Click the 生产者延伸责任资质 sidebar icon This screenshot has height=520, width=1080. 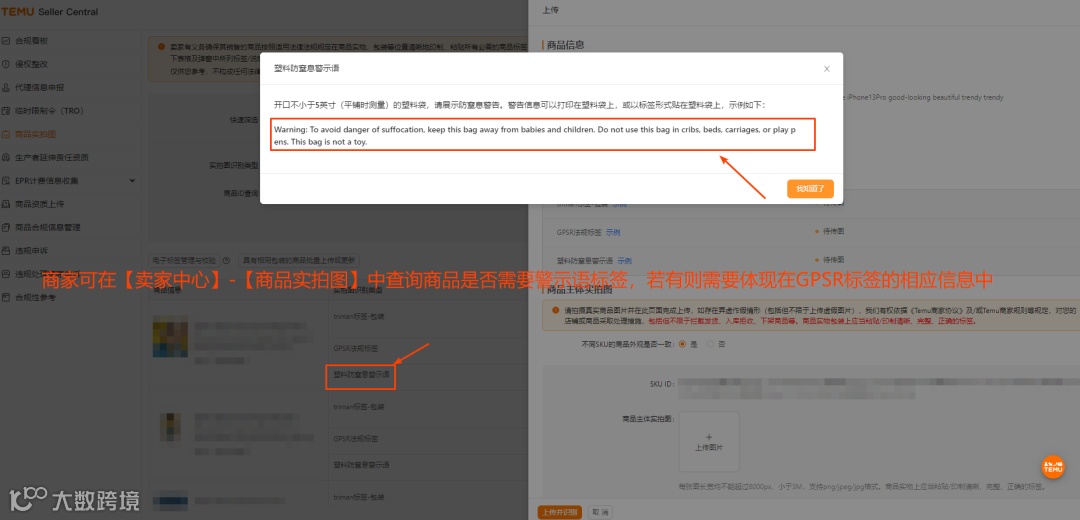pyautogui.click(x=6, y=157)
